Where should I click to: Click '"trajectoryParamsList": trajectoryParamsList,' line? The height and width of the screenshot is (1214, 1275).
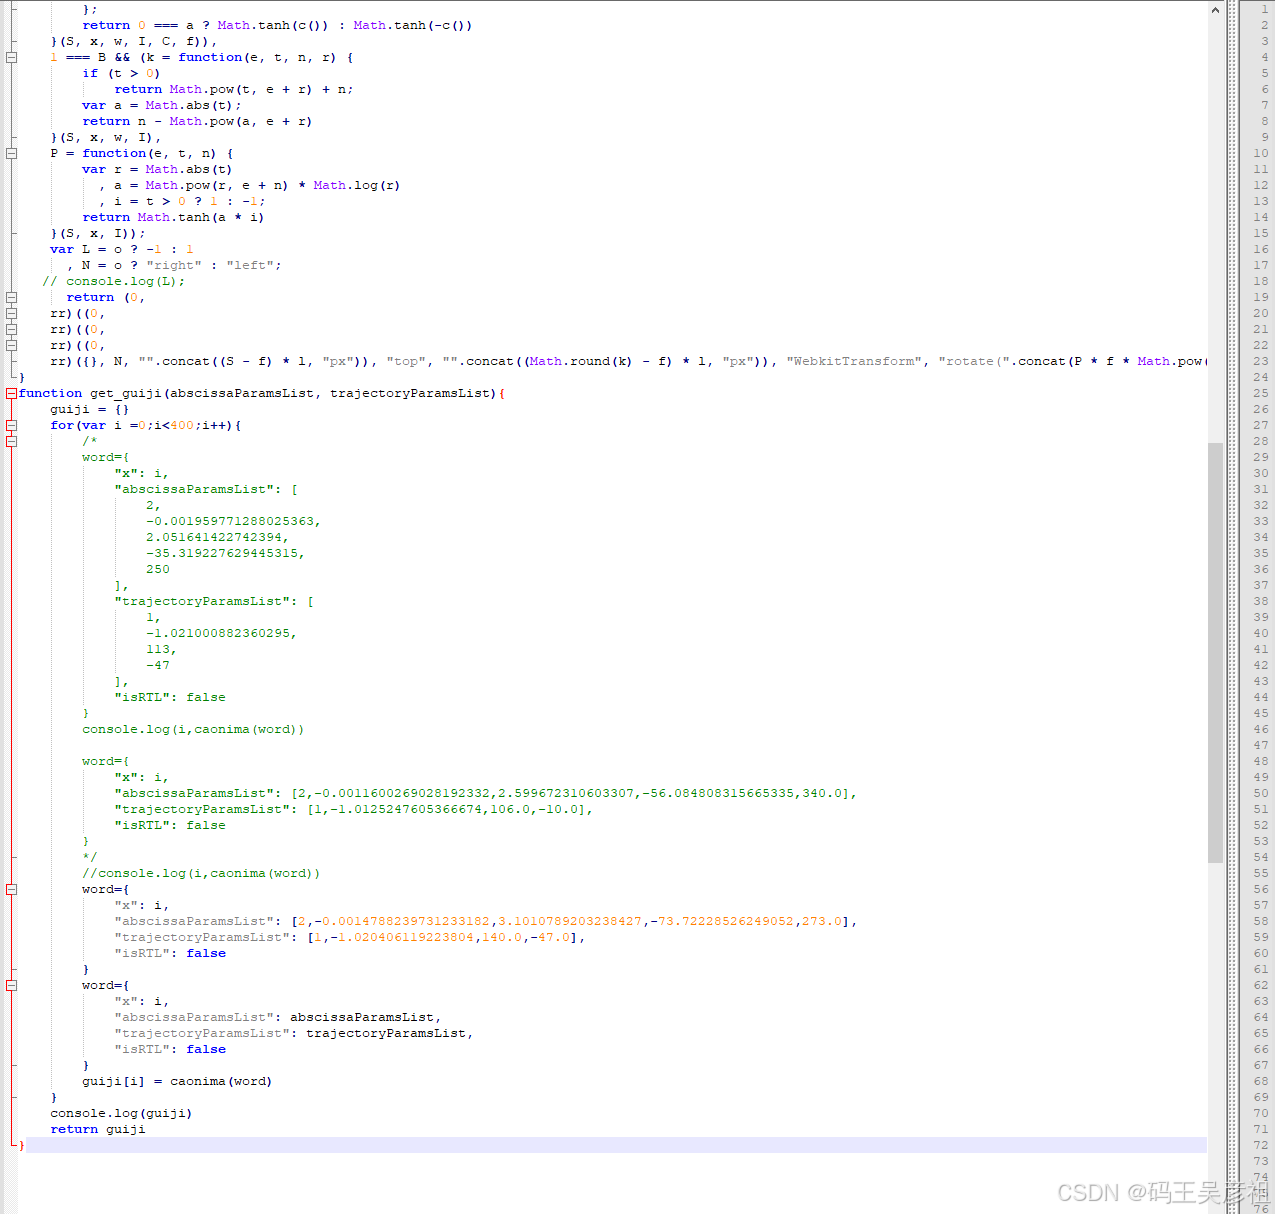[x=293, y=1033]
